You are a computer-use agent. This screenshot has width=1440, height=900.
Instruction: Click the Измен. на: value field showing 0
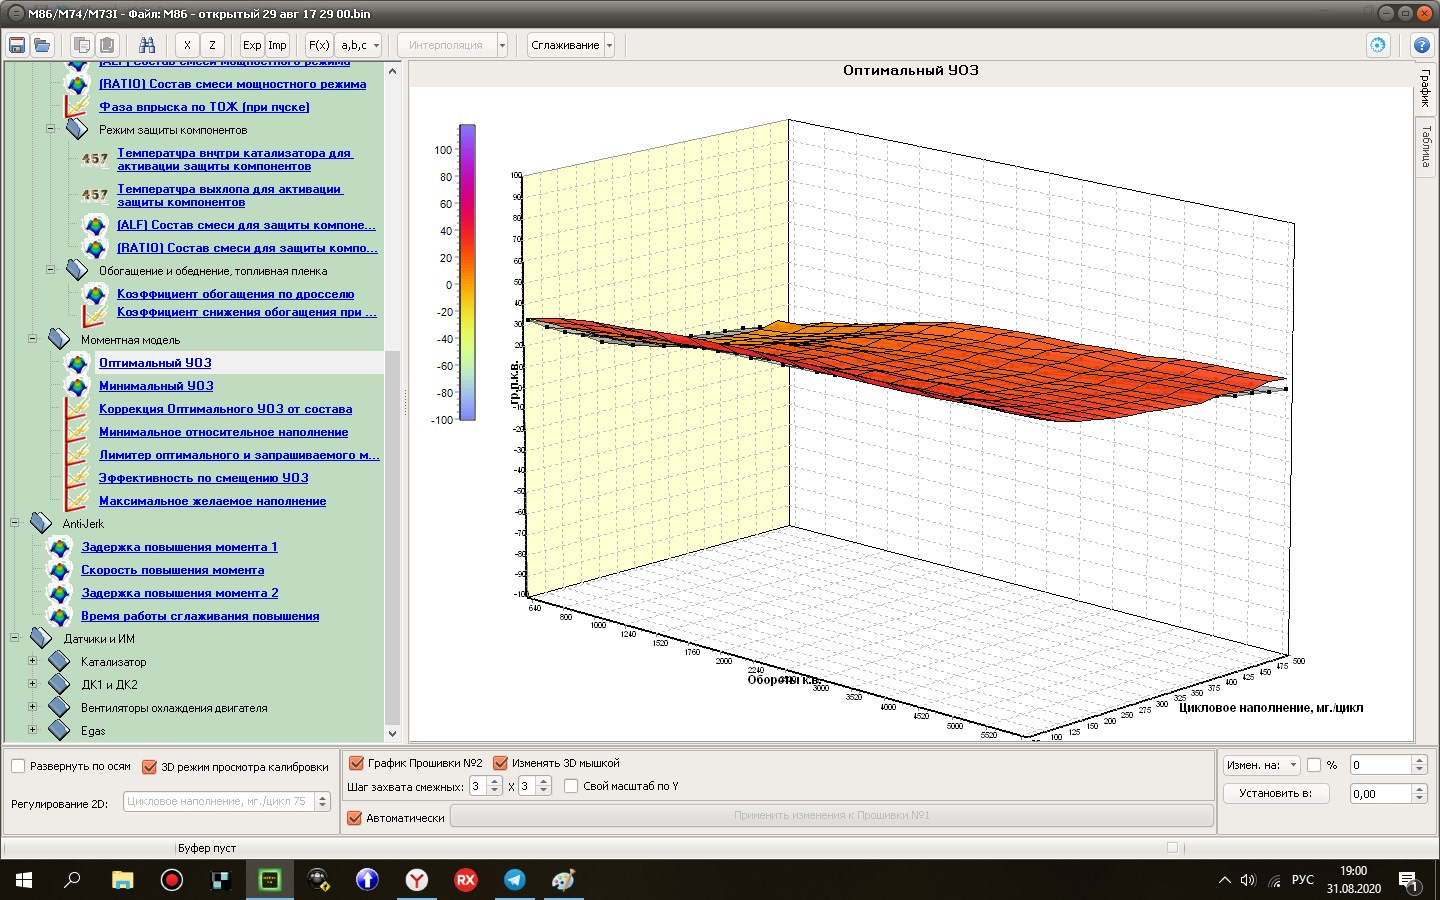tap(1381, 765)
